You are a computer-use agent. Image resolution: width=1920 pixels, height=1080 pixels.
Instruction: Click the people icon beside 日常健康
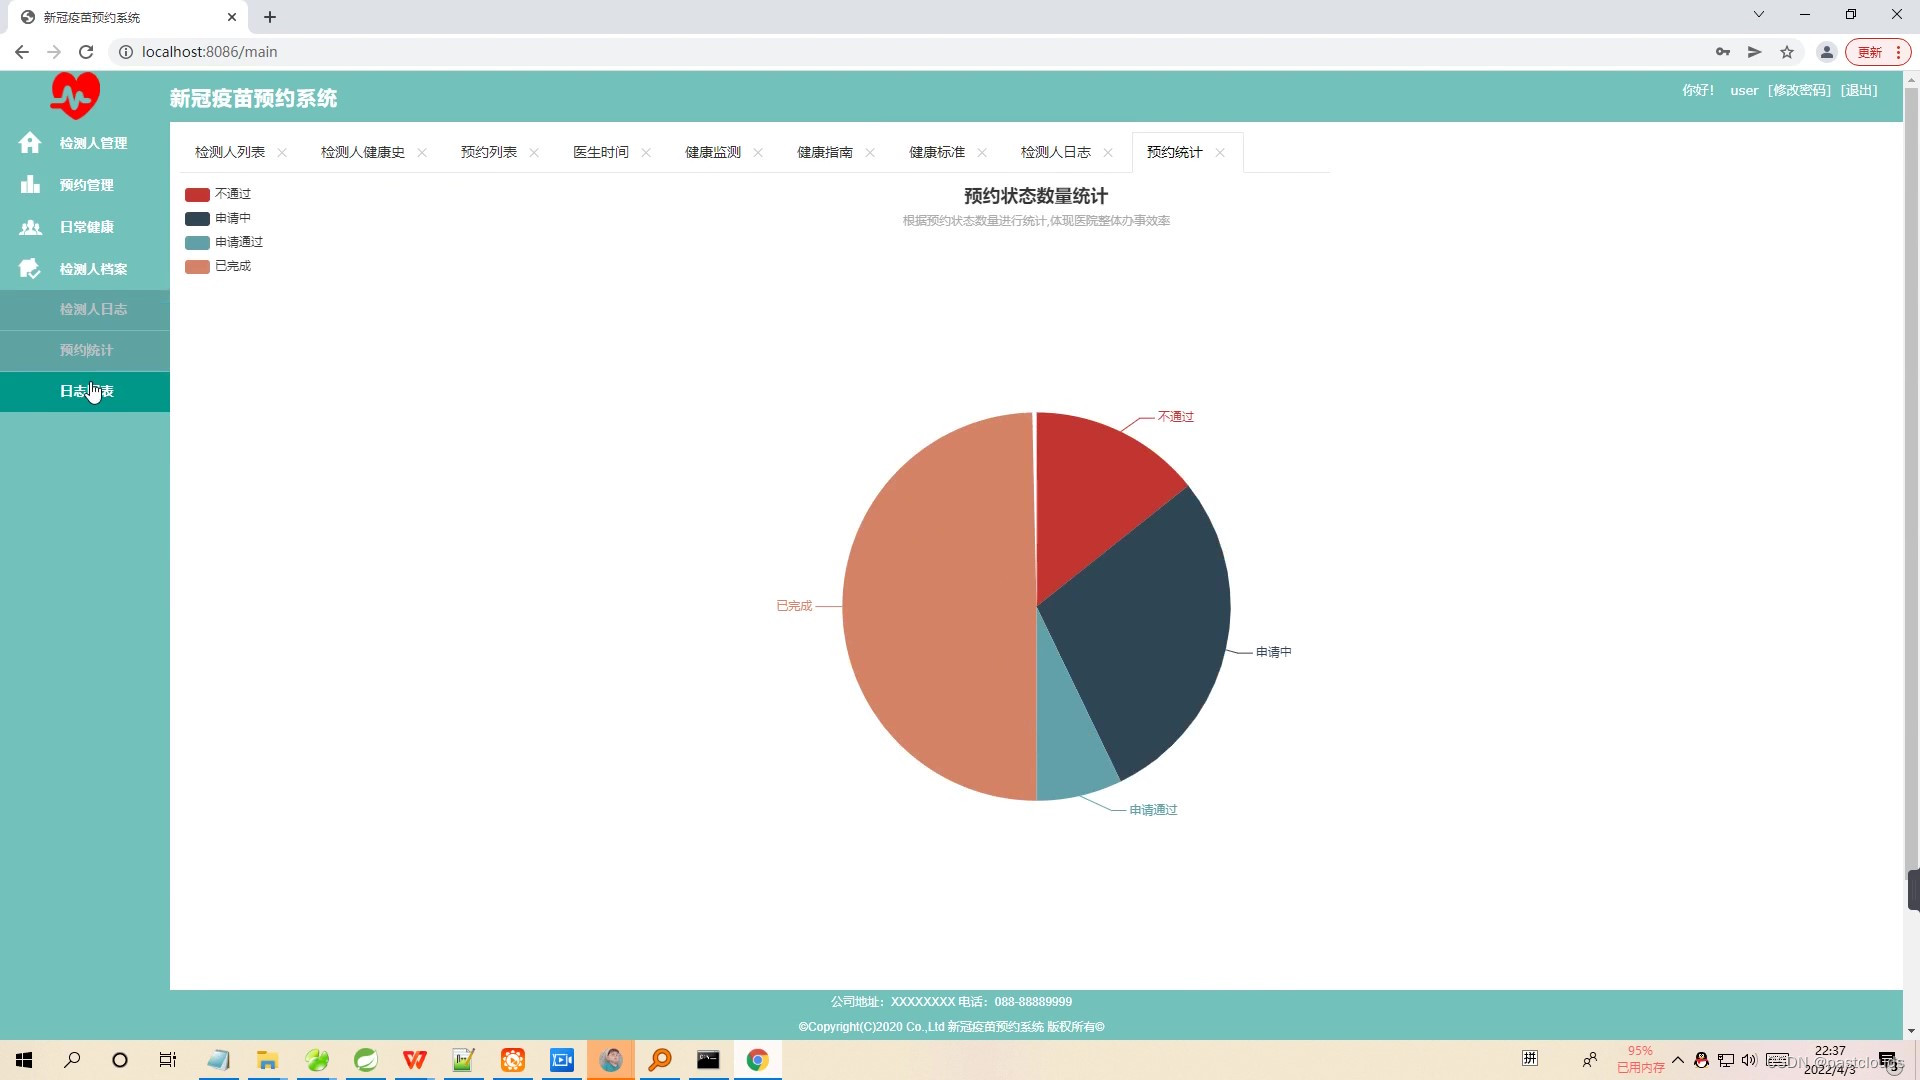click(x=30, y=227)
